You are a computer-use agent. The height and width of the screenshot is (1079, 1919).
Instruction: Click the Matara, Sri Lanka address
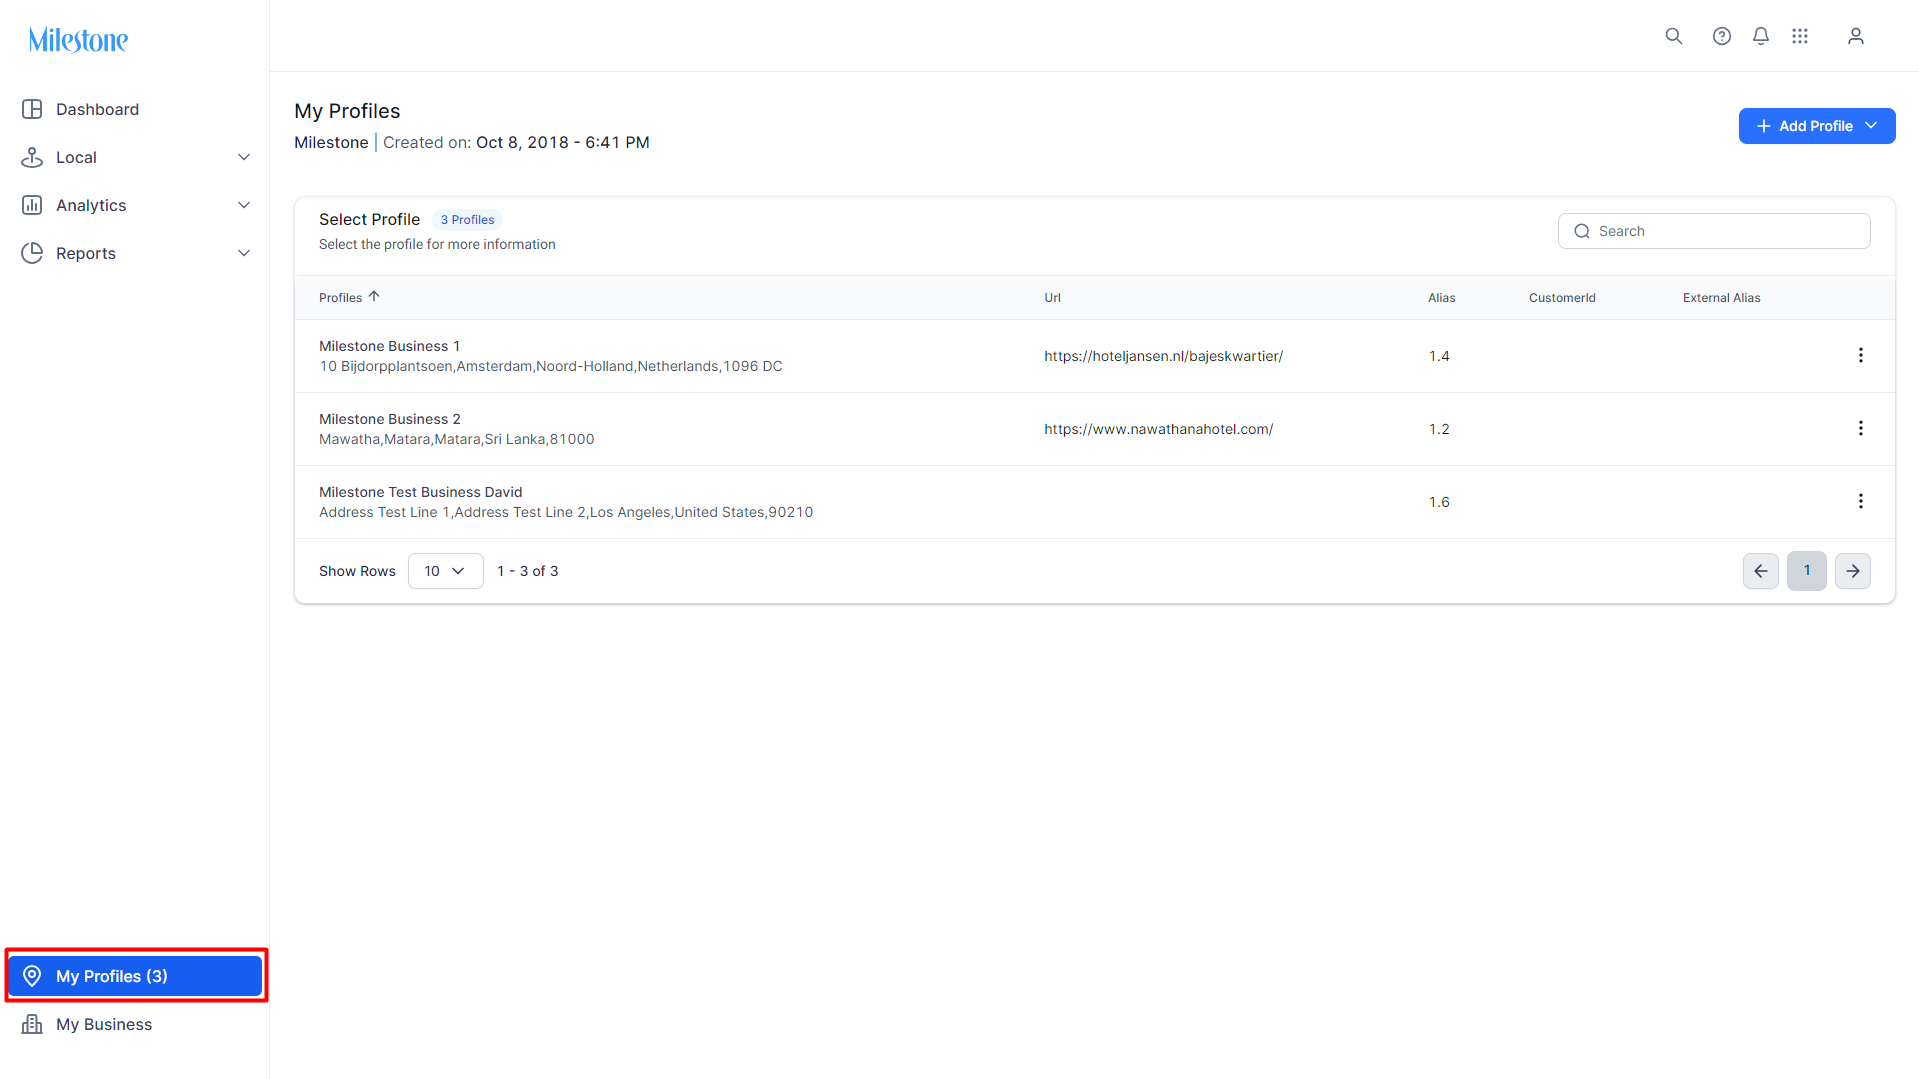click(x=456, y=439)
